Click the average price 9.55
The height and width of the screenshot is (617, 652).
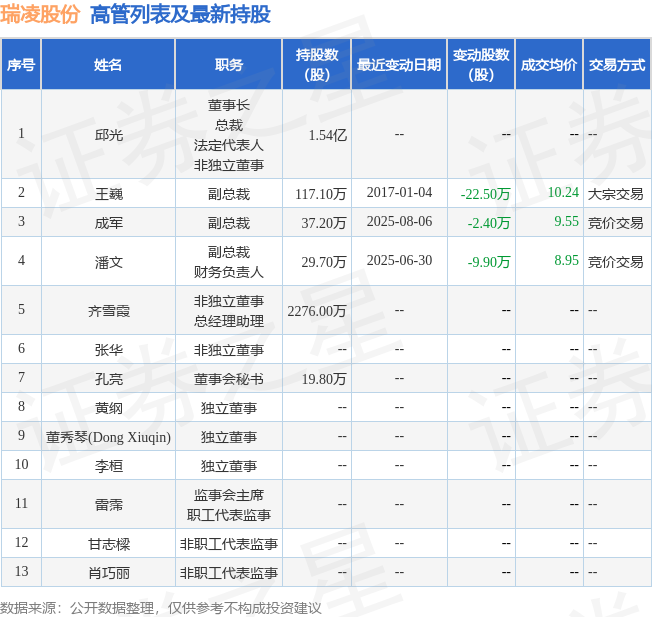tap(566, 221)
